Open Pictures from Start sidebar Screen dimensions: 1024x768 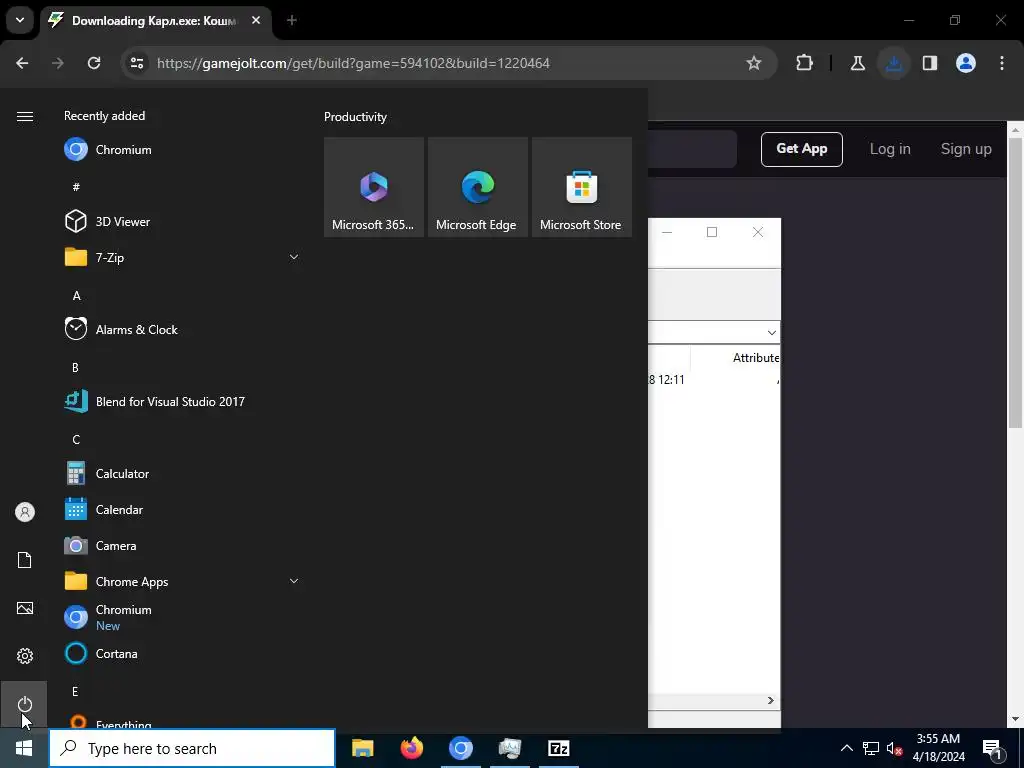(25, 608)
